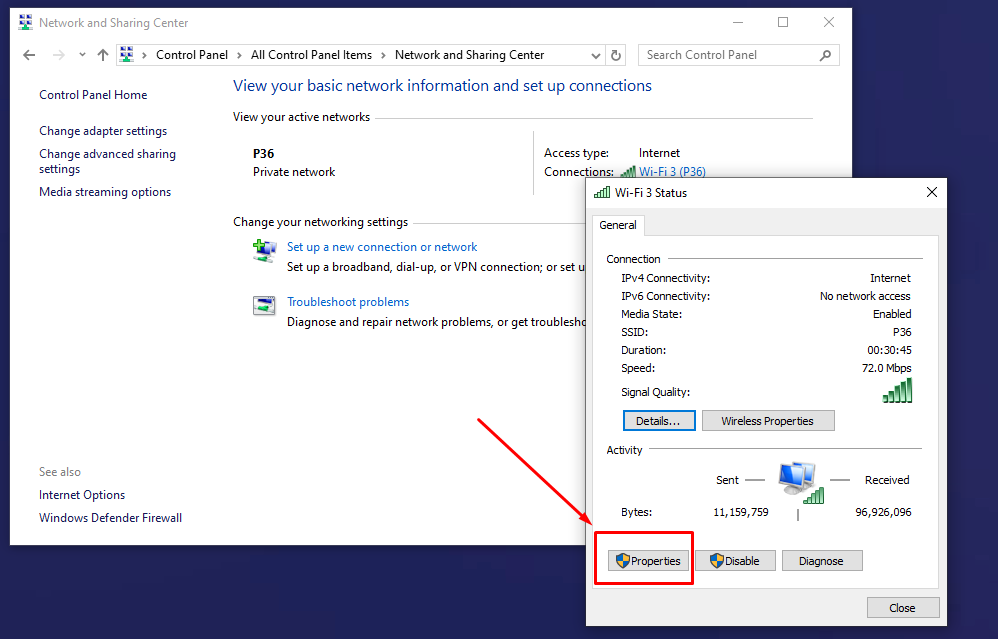Click Wi-Fi 3 Status title bar icon

point(601,192)
